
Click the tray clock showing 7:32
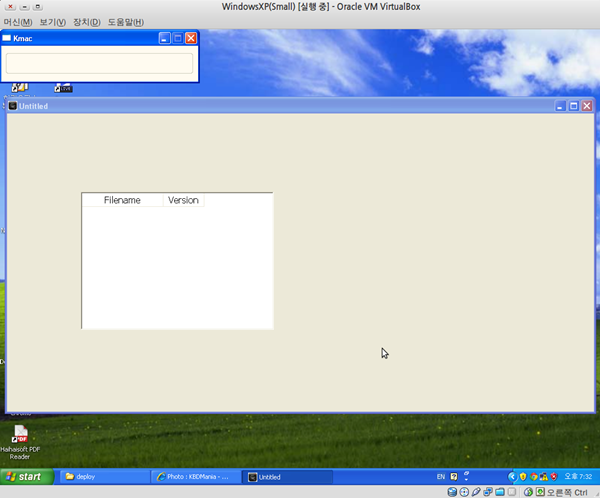pos(578,477)
